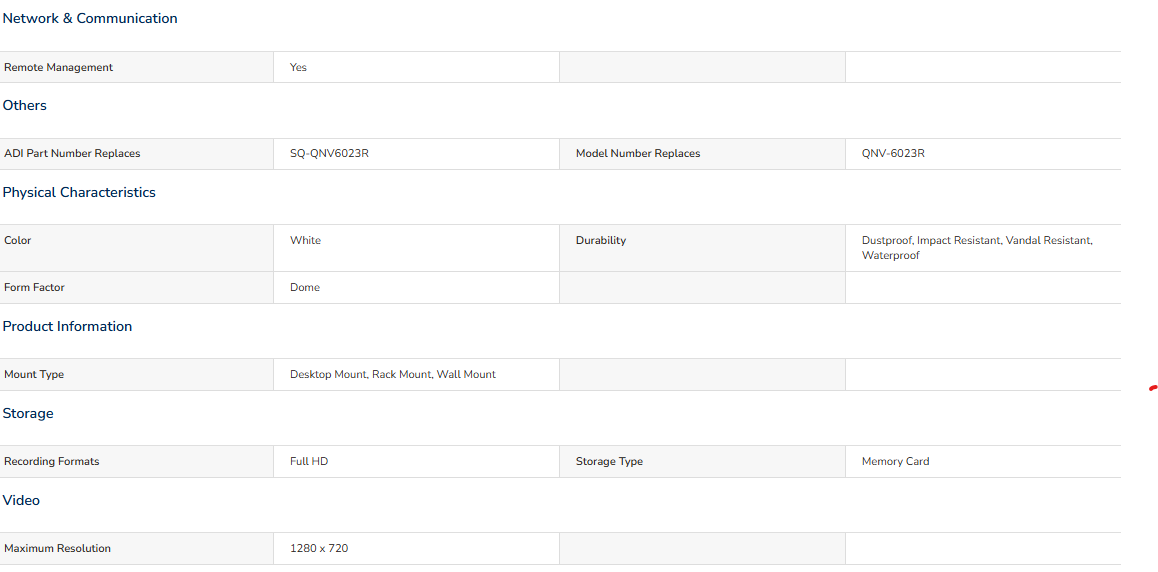Viewport: 1158px width, 572px height.
Task: Click the Desktop Mount, Rack Mount value
Action: tap(392, 374)
